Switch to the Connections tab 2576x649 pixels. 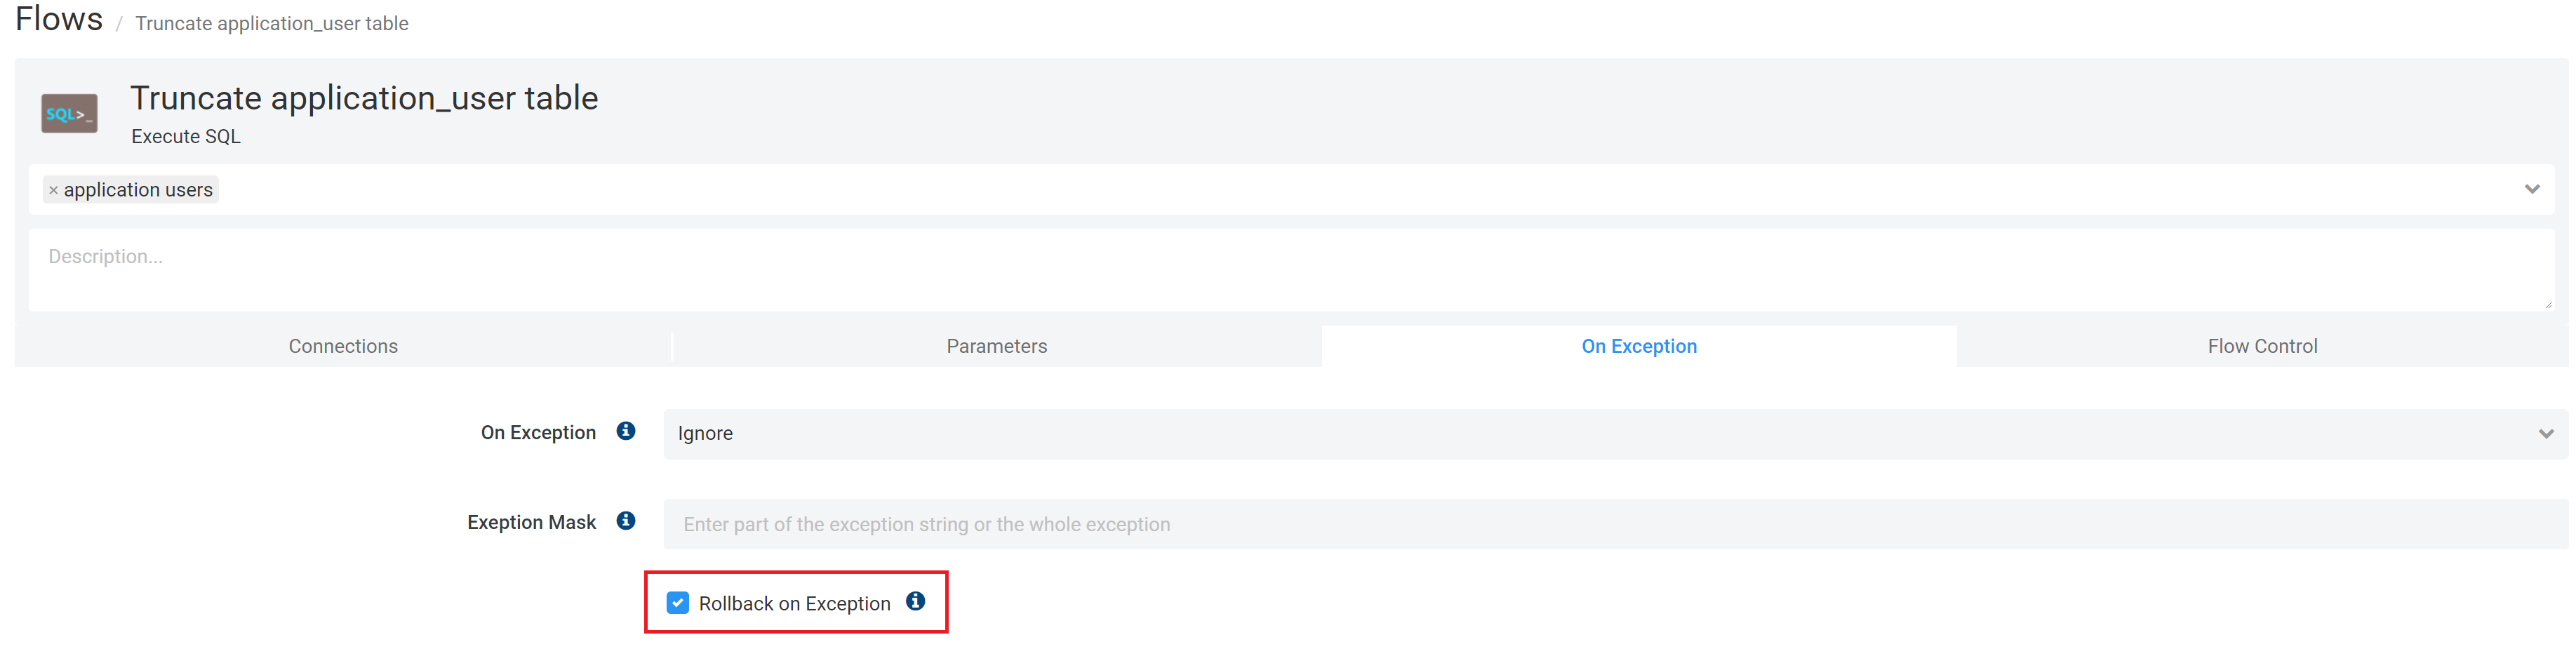point(343,345)
